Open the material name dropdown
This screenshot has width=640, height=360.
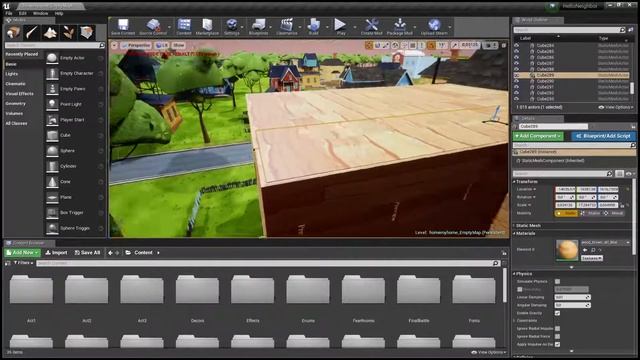click(605, 242)
